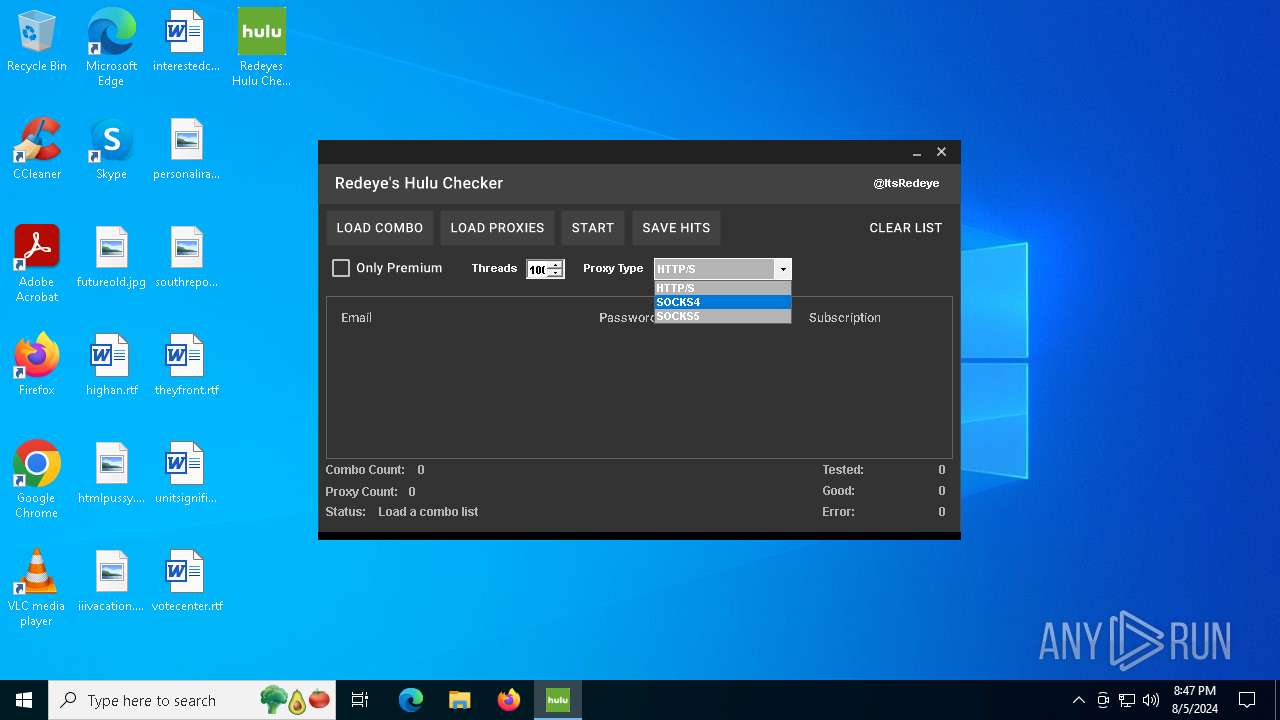1280x720 pixels.
Task: Click the SAVE HITS button
Action: pyautogui.click(x=676, y=228)
